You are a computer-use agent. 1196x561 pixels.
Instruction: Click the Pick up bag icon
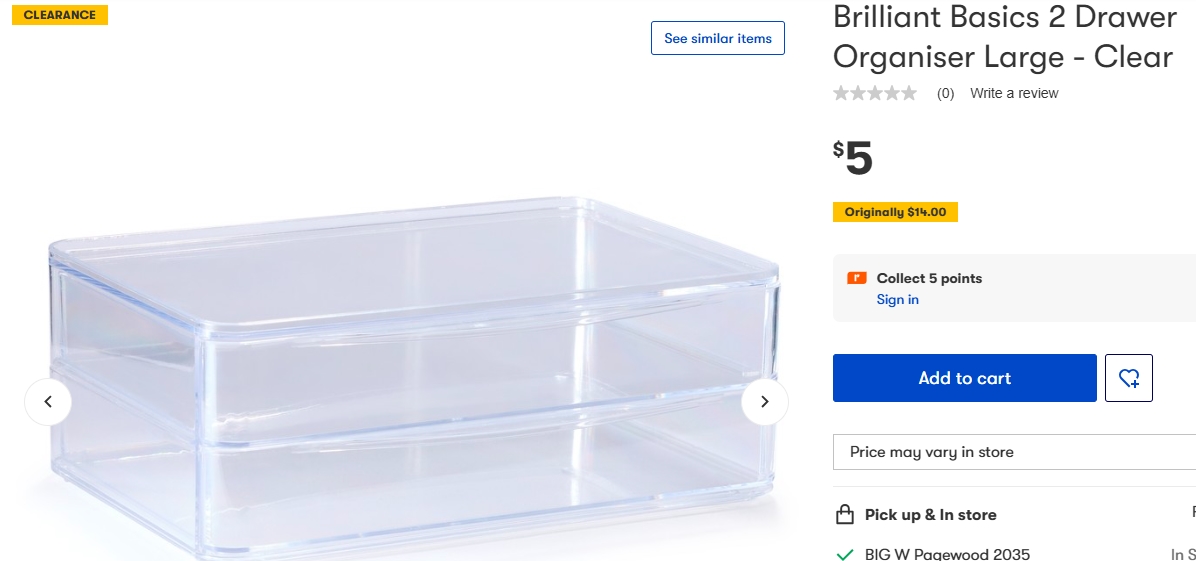point(845,515)
